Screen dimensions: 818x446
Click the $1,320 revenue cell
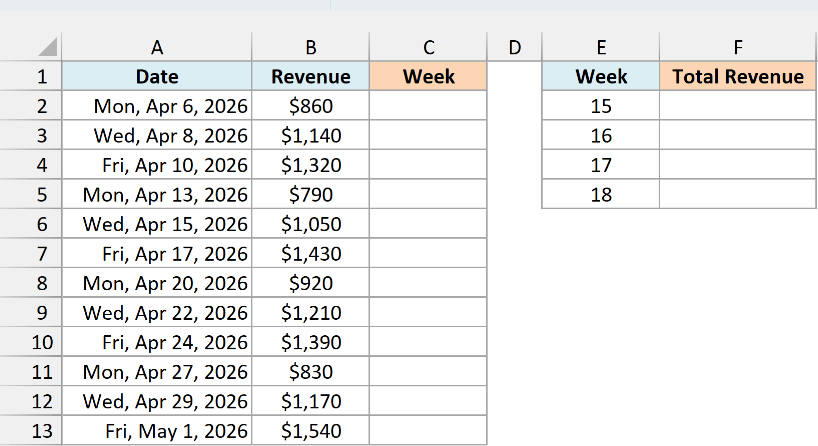point(310,165)
